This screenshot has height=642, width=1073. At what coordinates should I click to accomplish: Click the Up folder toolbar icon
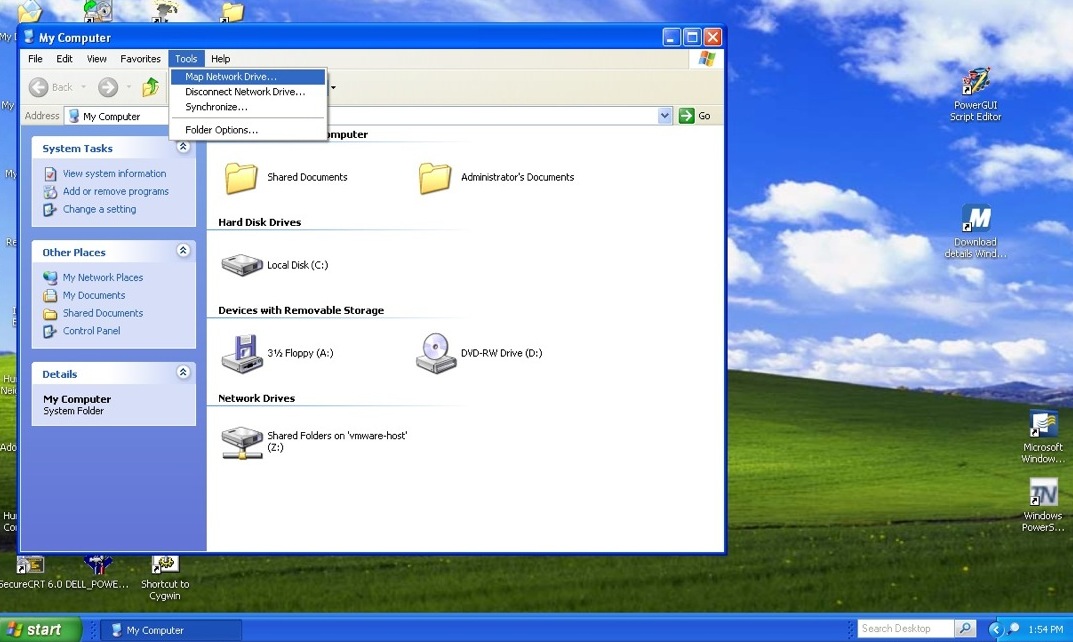pyautogui.click(x=151, y=87)
